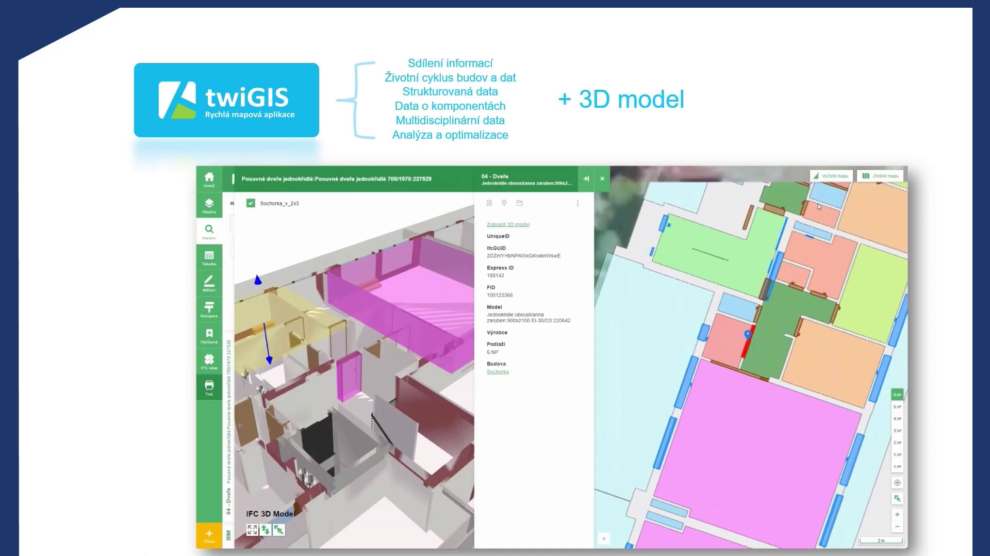Select floor 2.NP in floor switcher

pyautogui.click(x=897, y=443)
